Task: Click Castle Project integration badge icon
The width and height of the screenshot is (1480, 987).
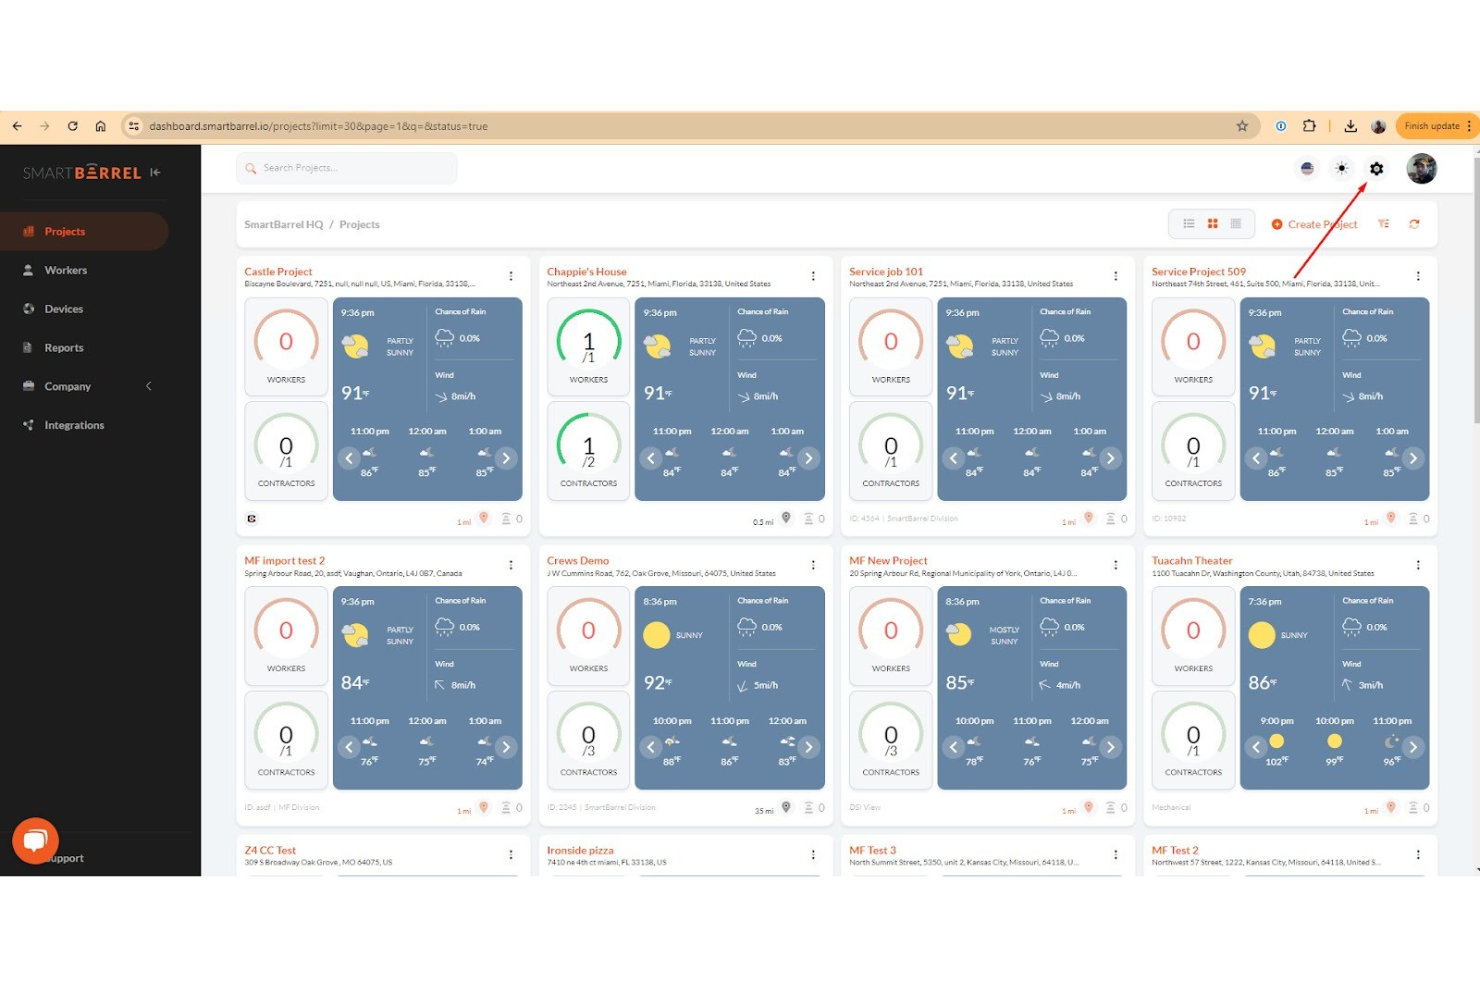Action: 251,518
